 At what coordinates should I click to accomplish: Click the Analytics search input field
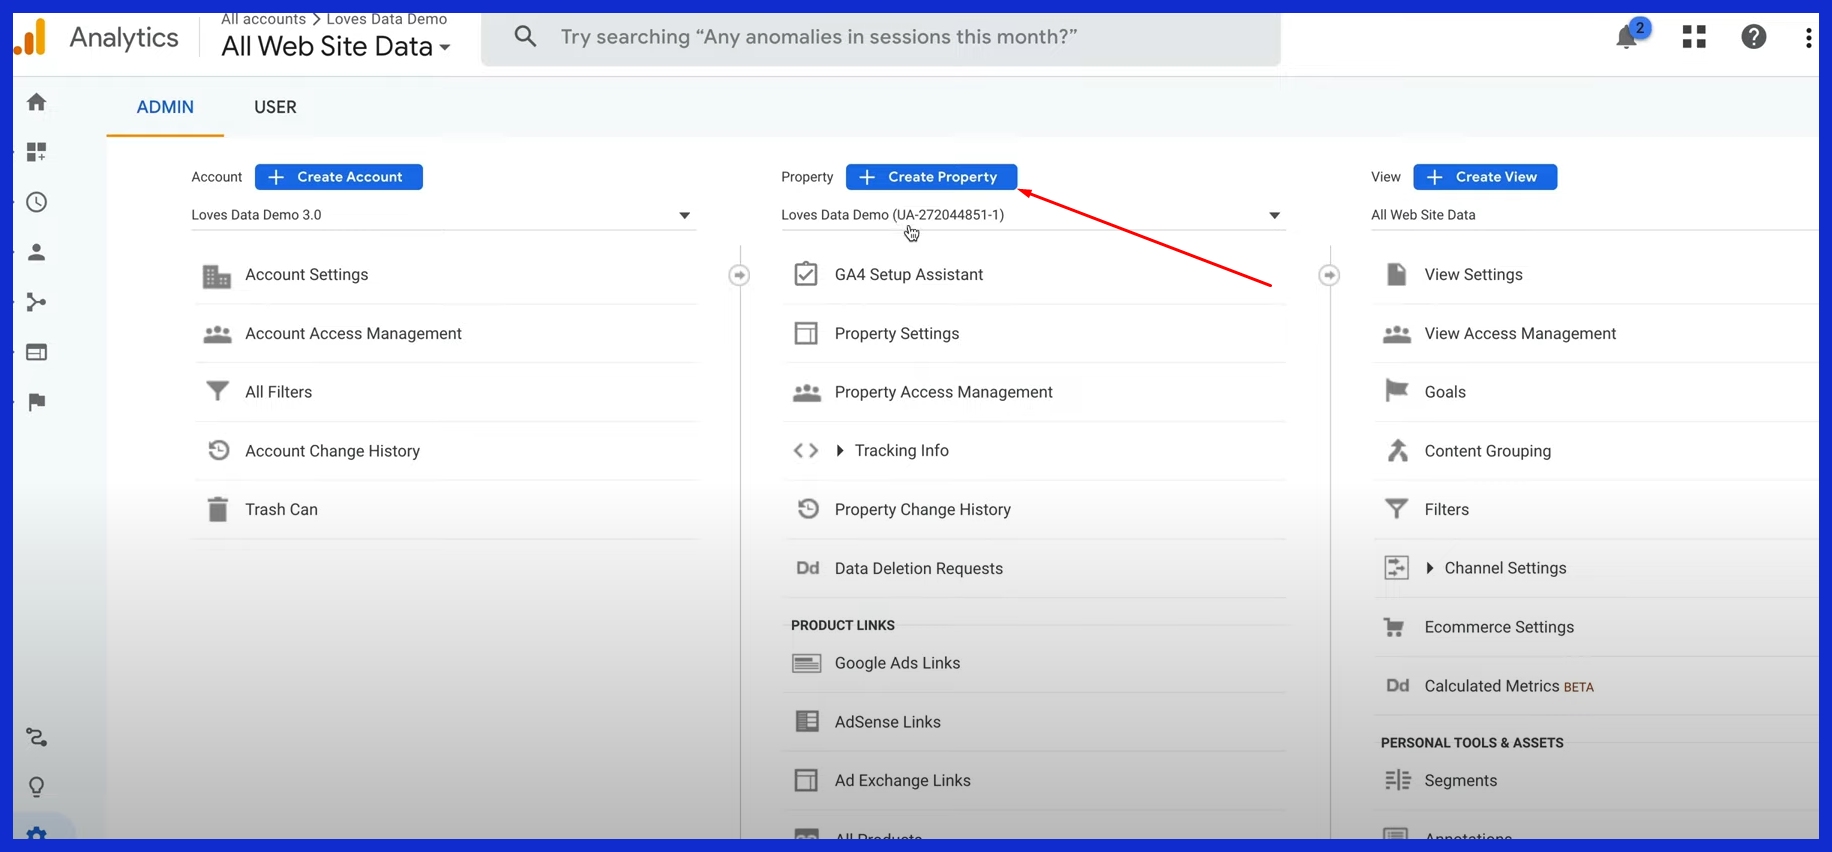(x=880, y=37)
